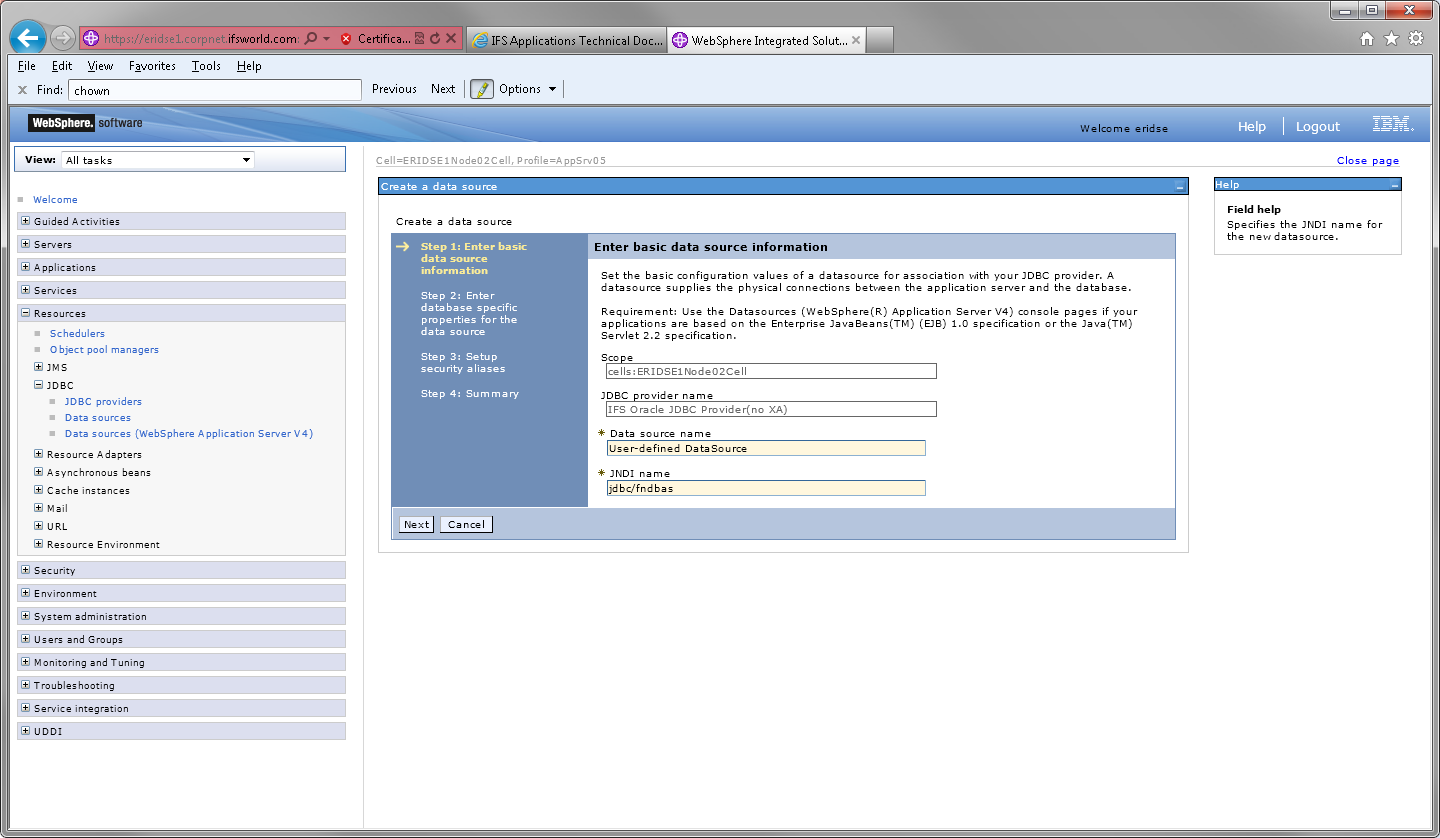The image size is (1440, 838).
Task: Refresh the page using the address bar icon
Action: click(436, 37)
